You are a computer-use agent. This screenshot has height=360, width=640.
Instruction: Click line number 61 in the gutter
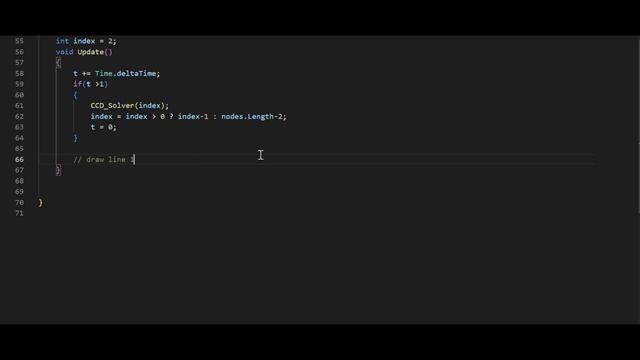[x=19, y=106]
